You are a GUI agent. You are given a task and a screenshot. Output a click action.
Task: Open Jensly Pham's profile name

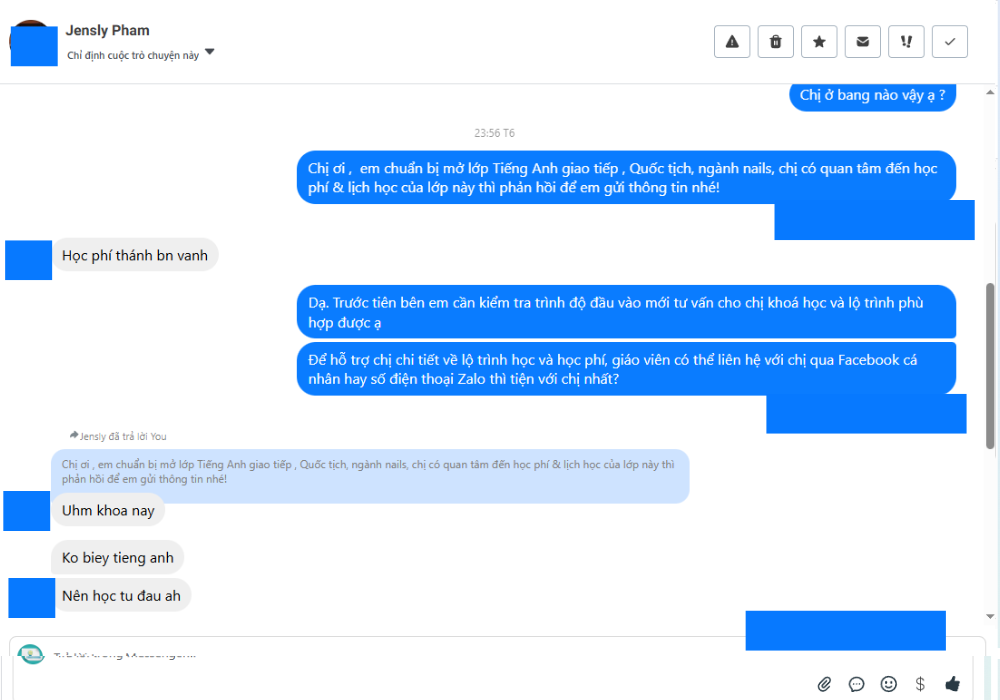tap(108, 31)
